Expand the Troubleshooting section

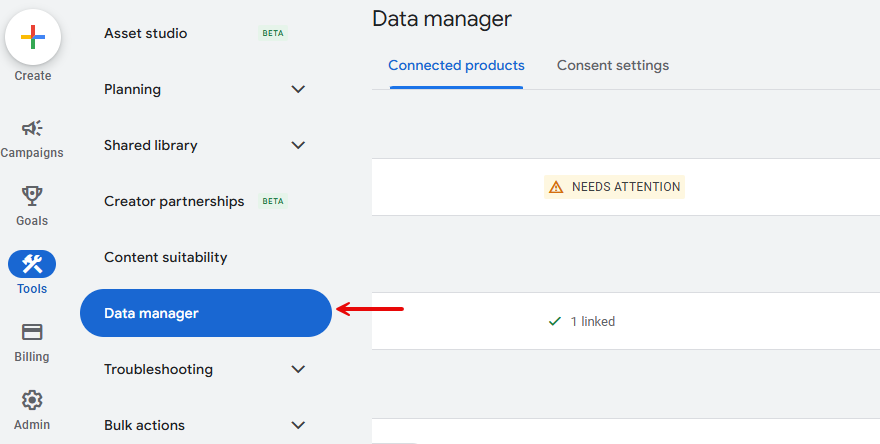click(298, 369)
